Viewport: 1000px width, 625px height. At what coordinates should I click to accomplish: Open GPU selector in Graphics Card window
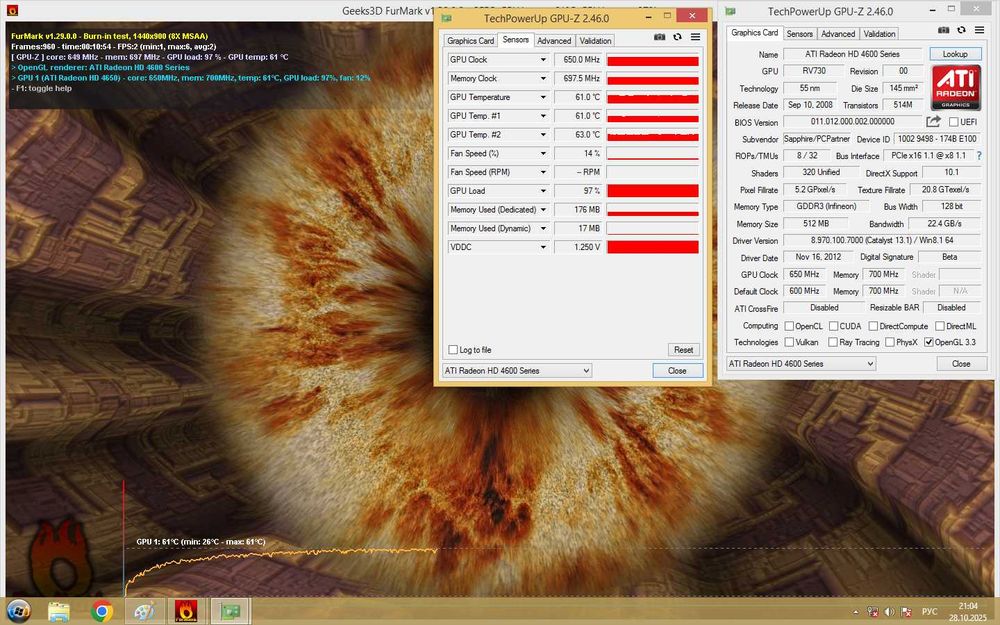(801, 364)
